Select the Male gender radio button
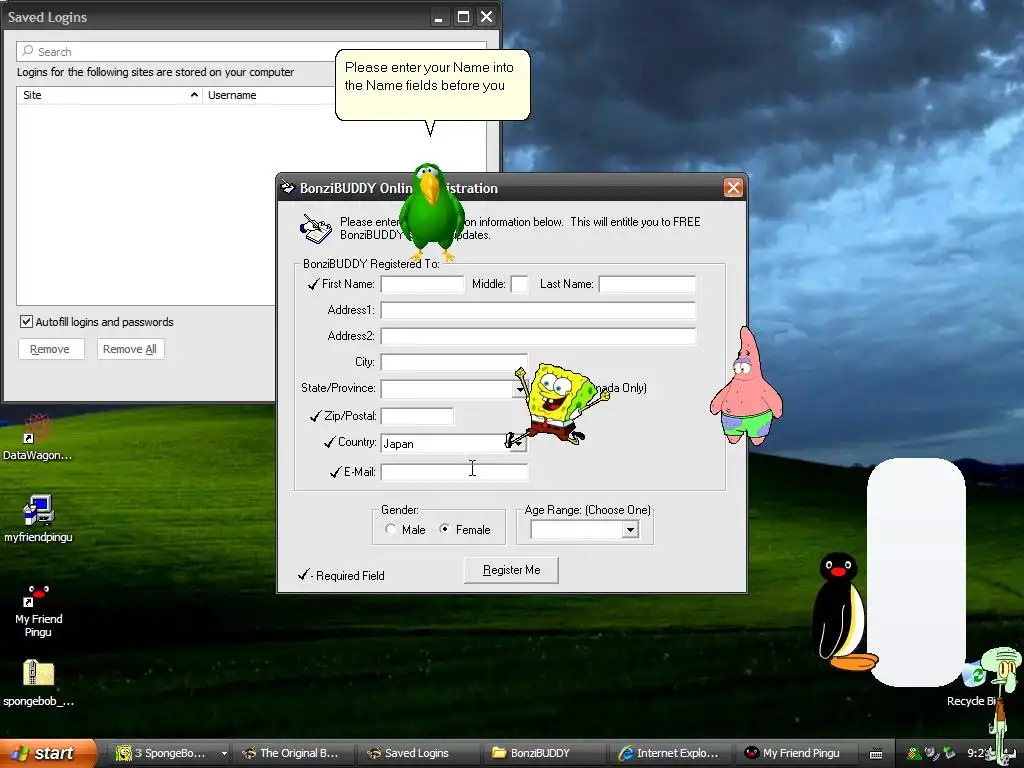Image resolution: width=1024 pixels, height=768 pixels. click(x=391, y=529)
